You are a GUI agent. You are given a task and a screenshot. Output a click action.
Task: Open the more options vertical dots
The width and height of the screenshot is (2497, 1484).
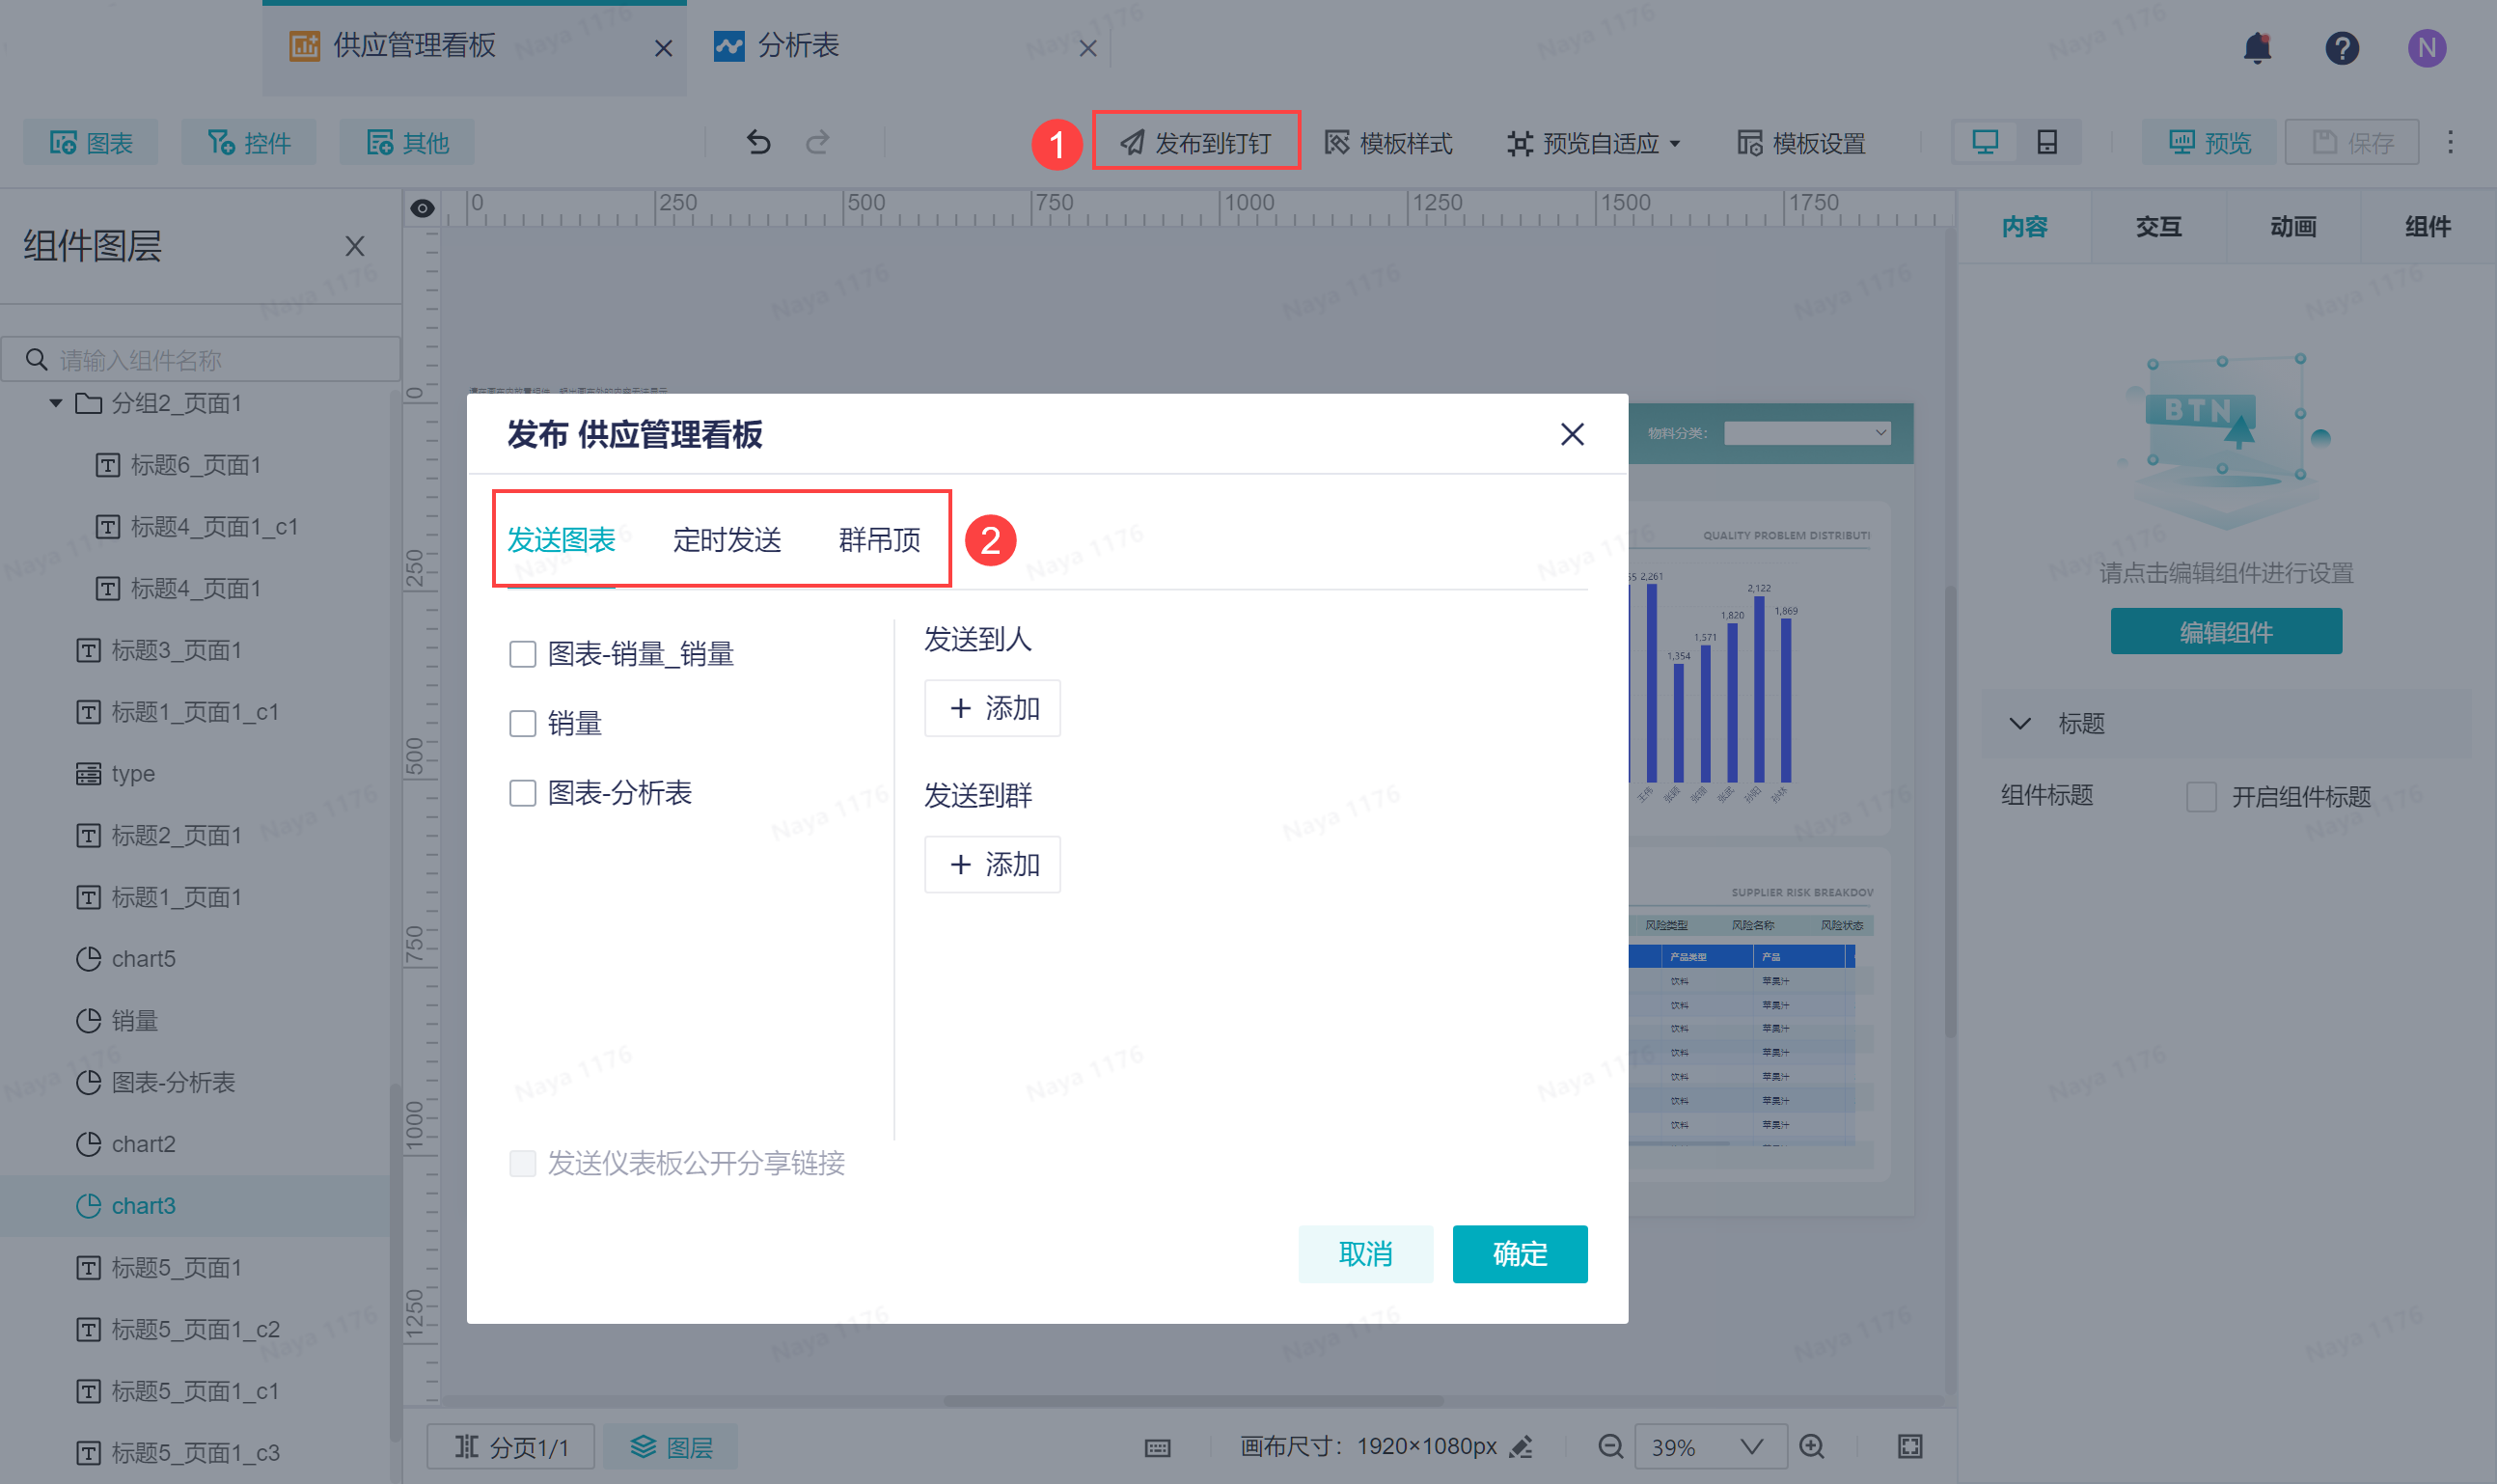click(2450, 142)
